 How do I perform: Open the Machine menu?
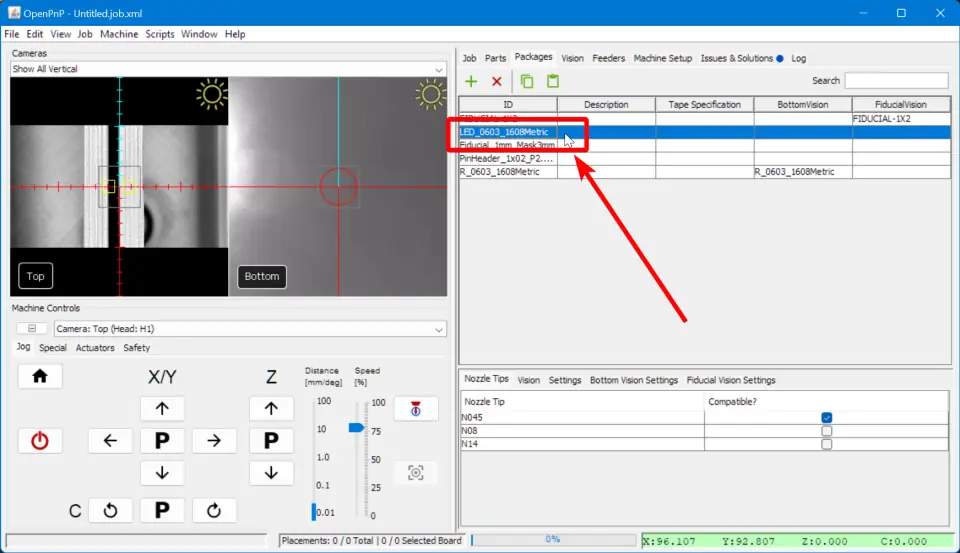119,34
